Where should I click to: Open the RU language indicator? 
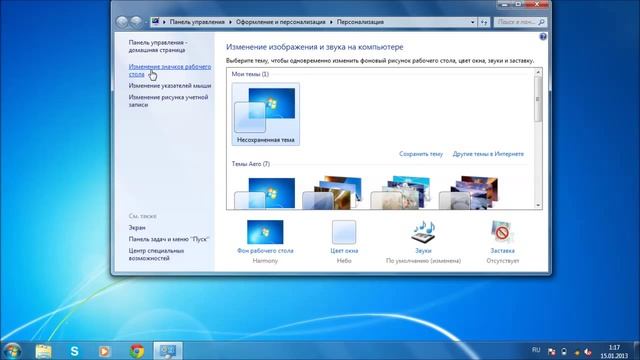536,350
